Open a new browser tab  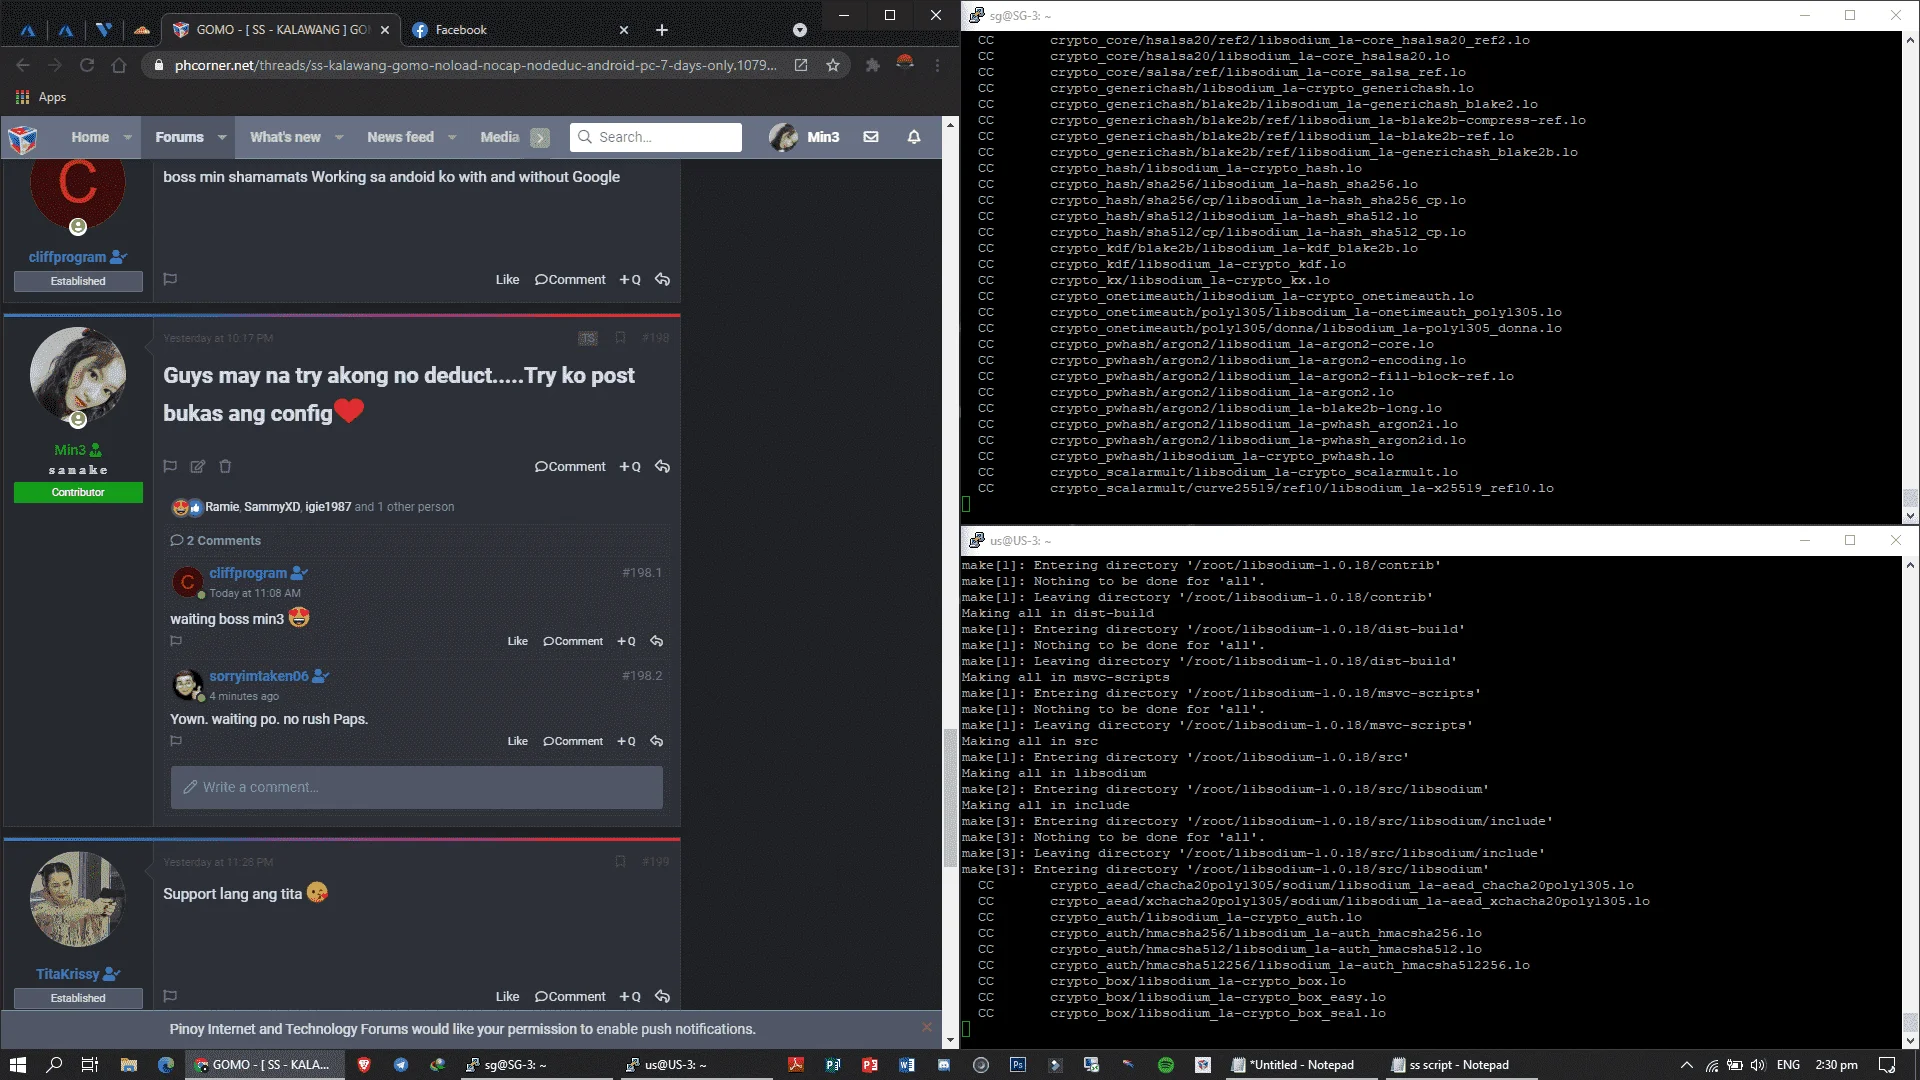coord(661,30)
